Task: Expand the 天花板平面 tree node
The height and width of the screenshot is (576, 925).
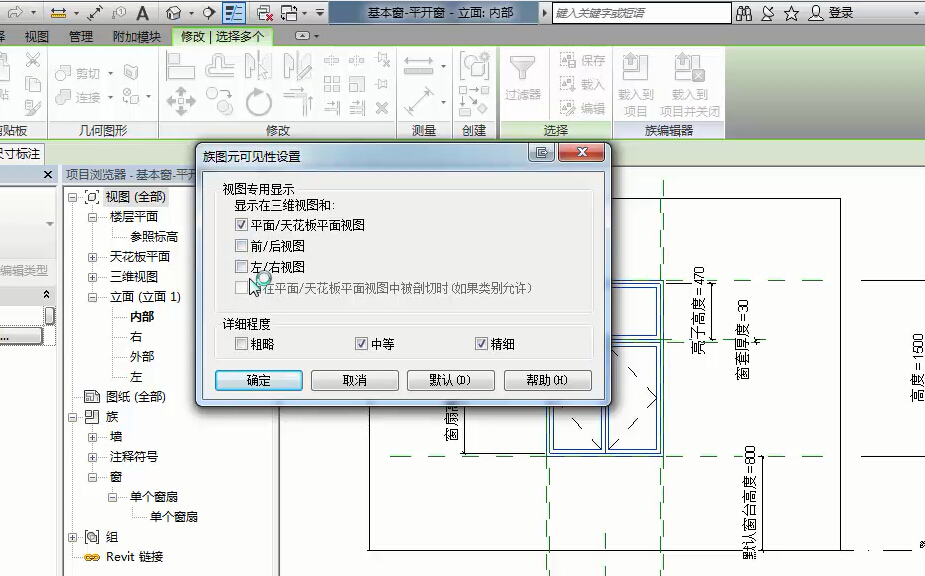Action: pos(92,257)
